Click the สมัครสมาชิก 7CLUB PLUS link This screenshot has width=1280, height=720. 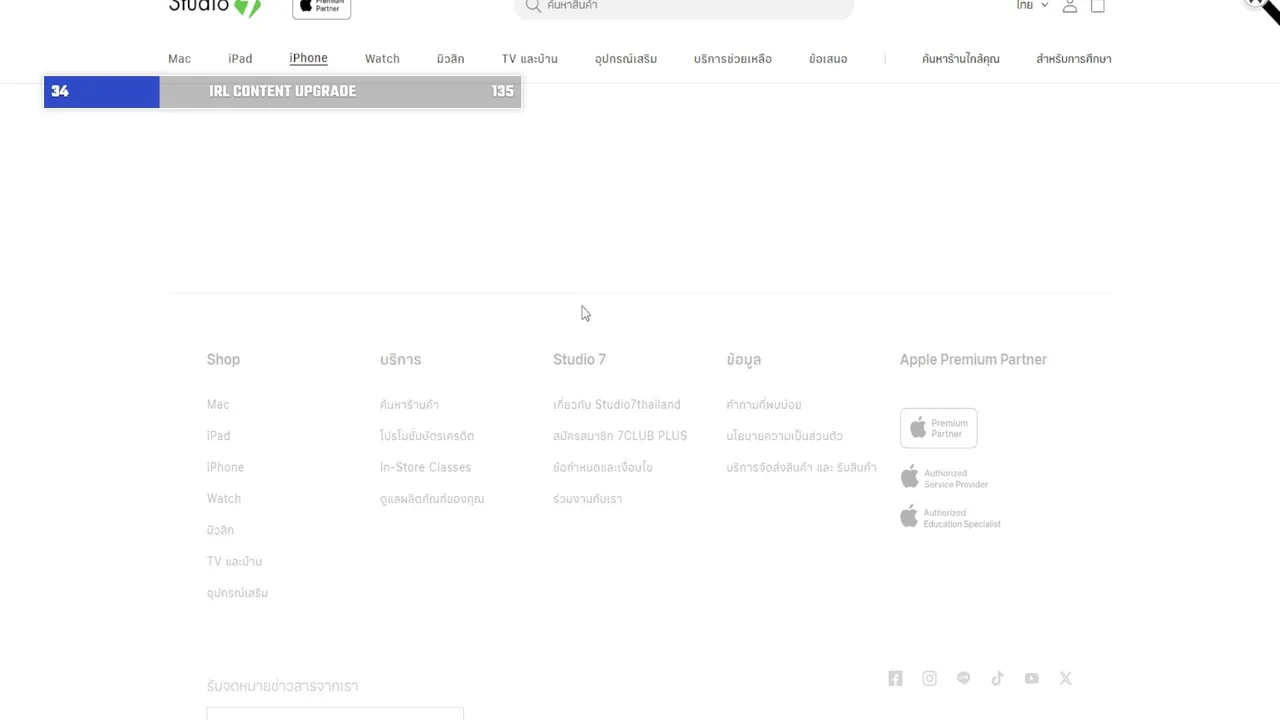(620, 436)
